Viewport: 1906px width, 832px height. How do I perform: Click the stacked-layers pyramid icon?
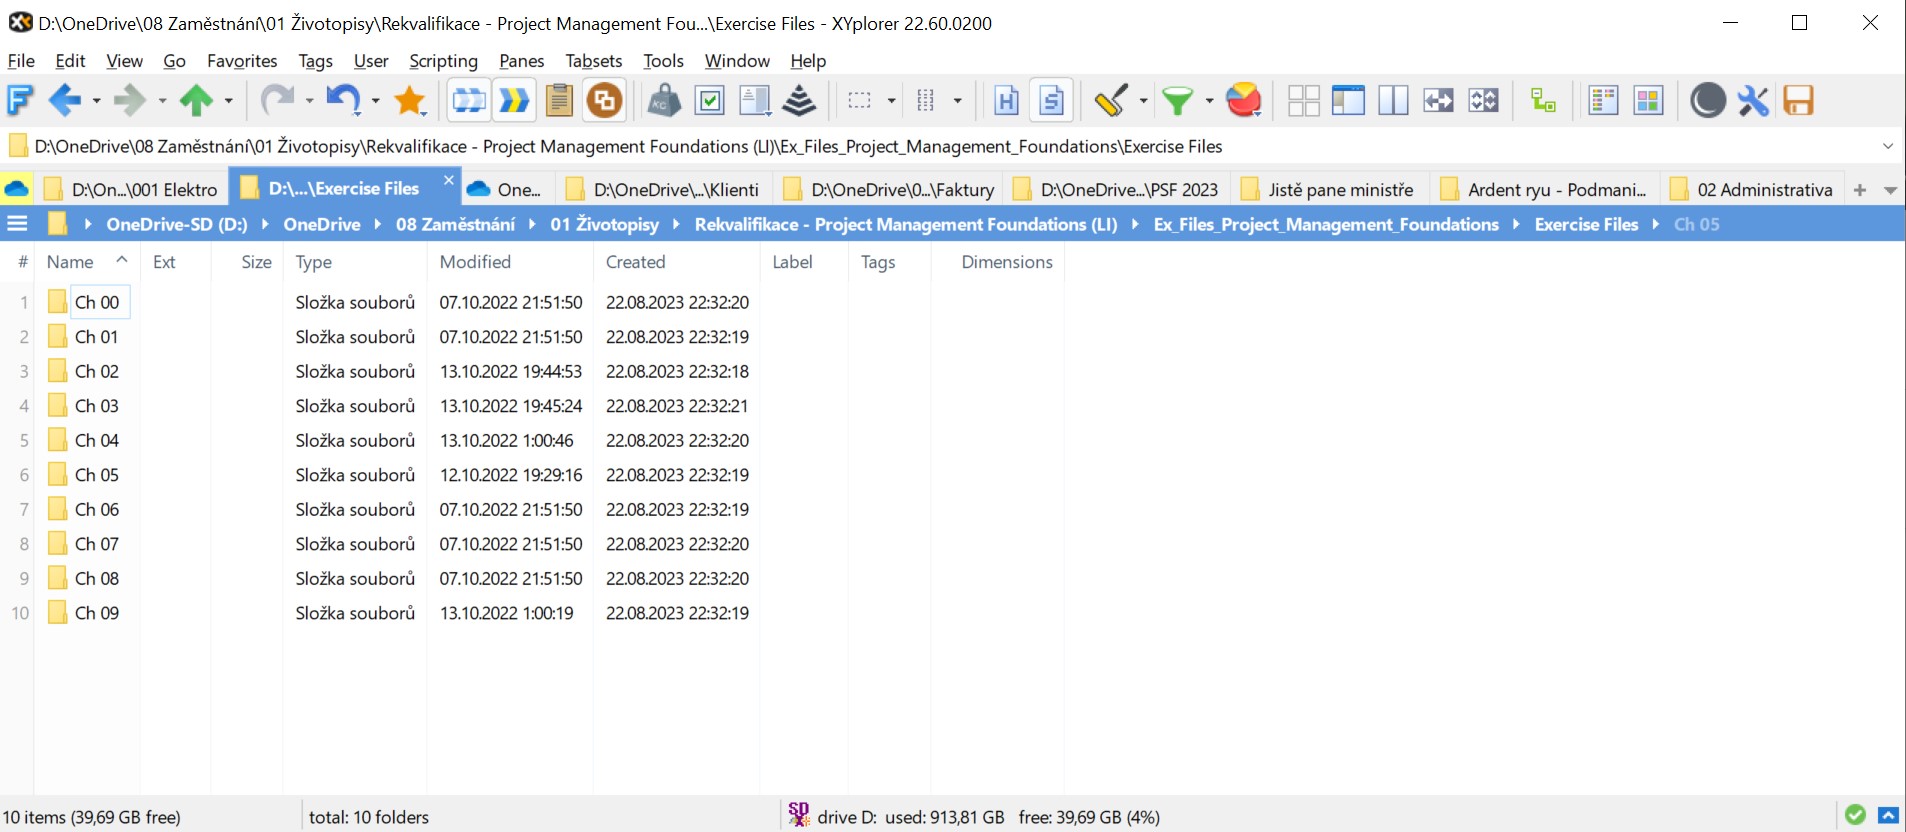tap(799, 100)
